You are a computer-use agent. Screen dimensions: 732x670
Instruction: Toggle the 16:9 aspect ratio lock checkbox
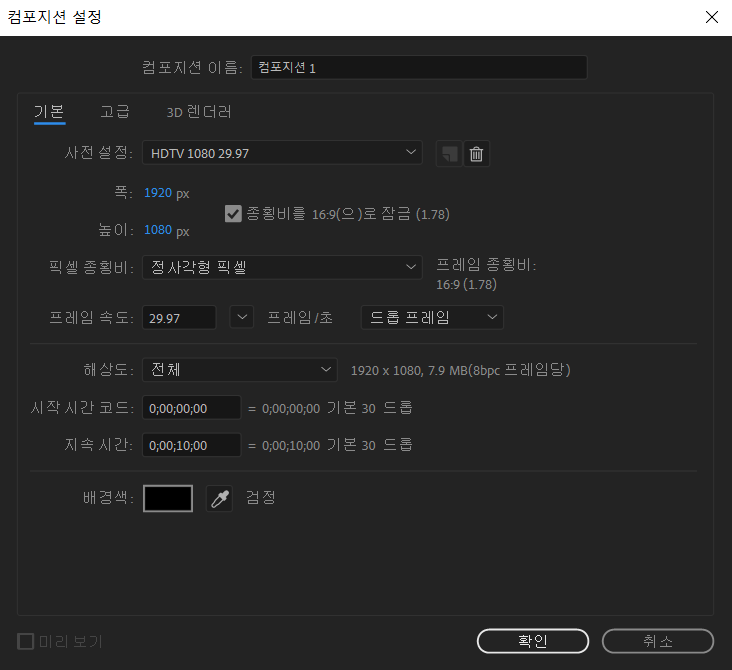click(233, 214)
